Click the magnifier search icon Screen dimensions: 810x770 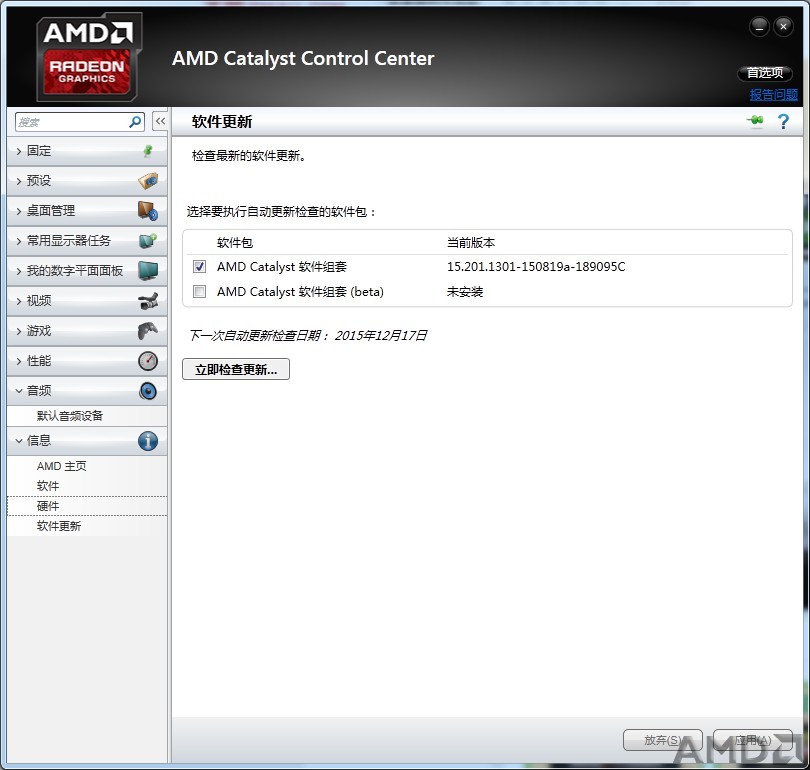(x=135, y=122)
